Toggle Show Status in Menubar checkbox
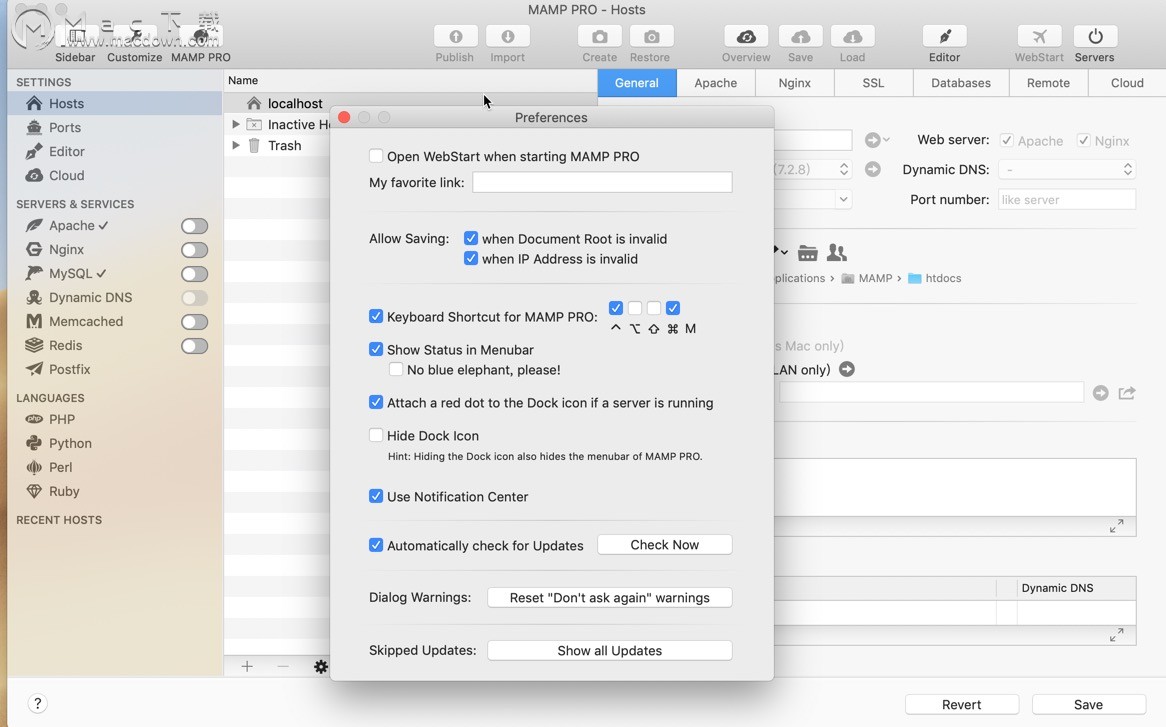Screen dimensions: 1166x727 [x=376, y=349]
